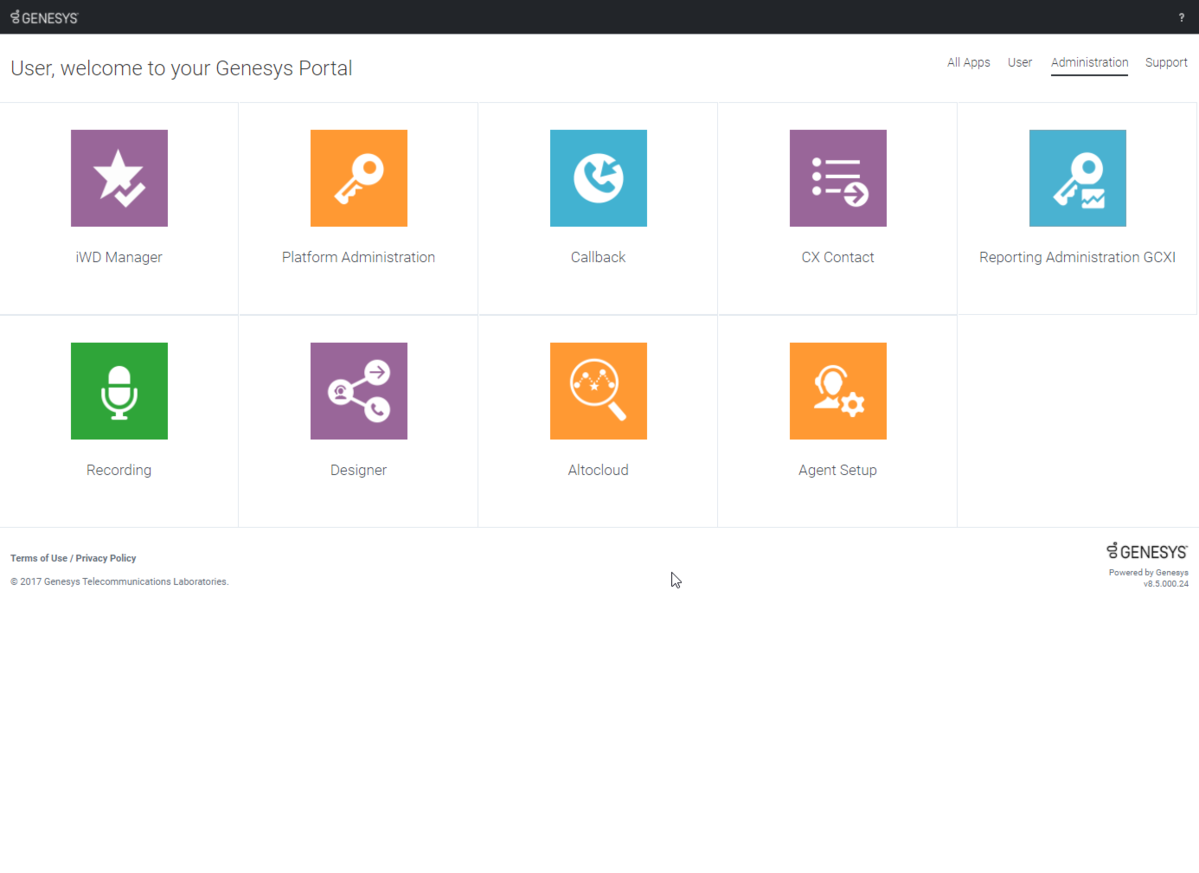The height and width of the screenshot is (873, 1199).
Task: Click the Genesys logo in header
Action: coord(44,18)
